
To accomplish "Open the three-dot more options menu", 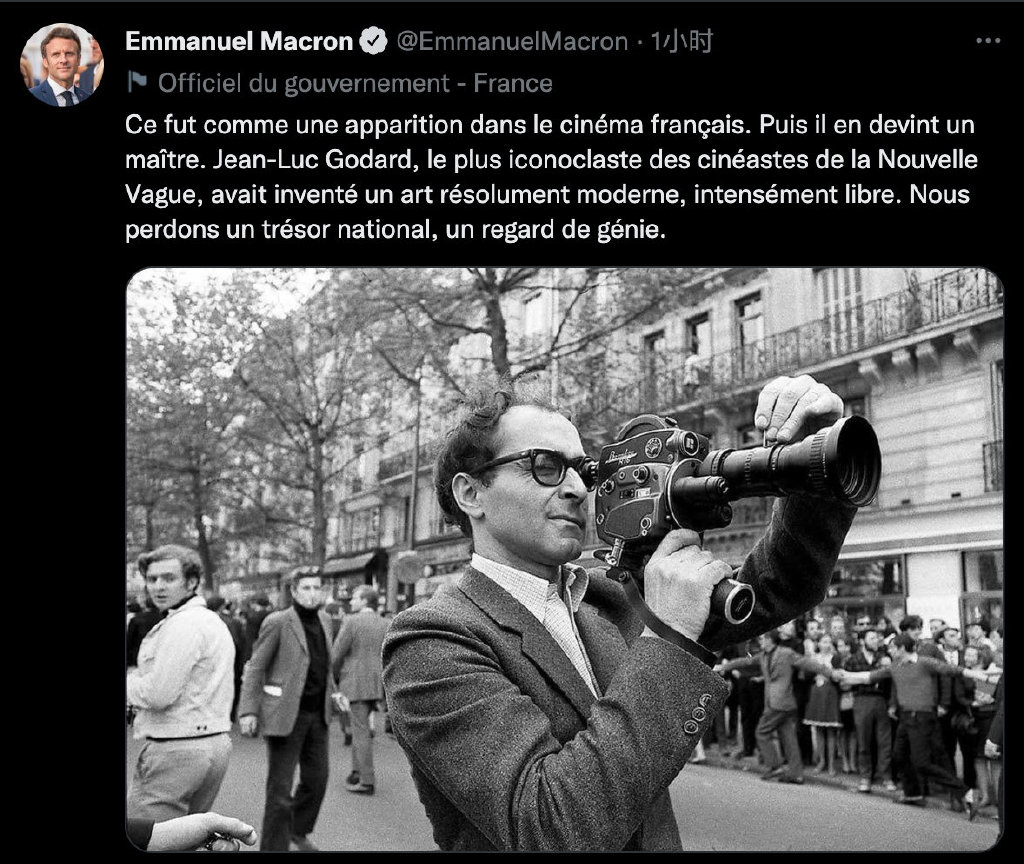I will point(987,41).
